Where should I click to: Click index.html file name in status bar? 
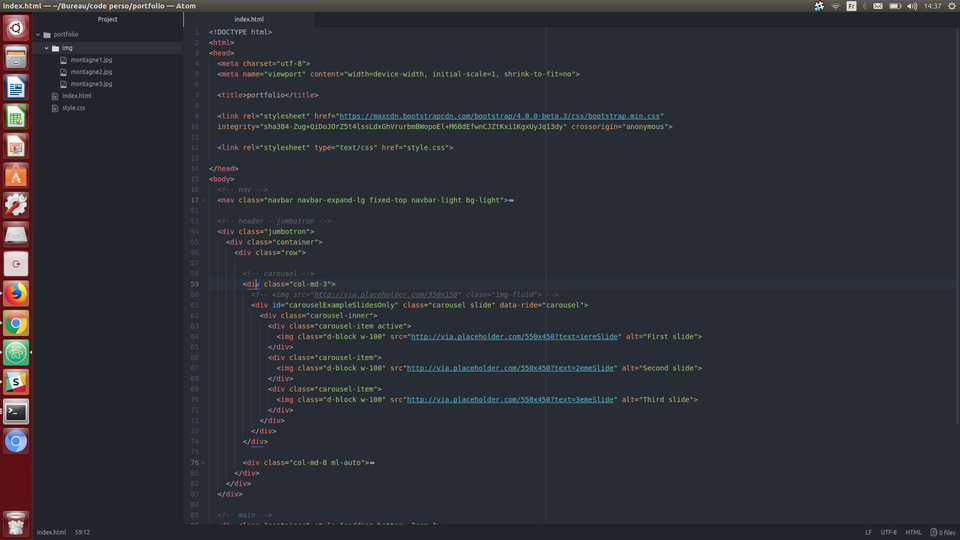51,533
